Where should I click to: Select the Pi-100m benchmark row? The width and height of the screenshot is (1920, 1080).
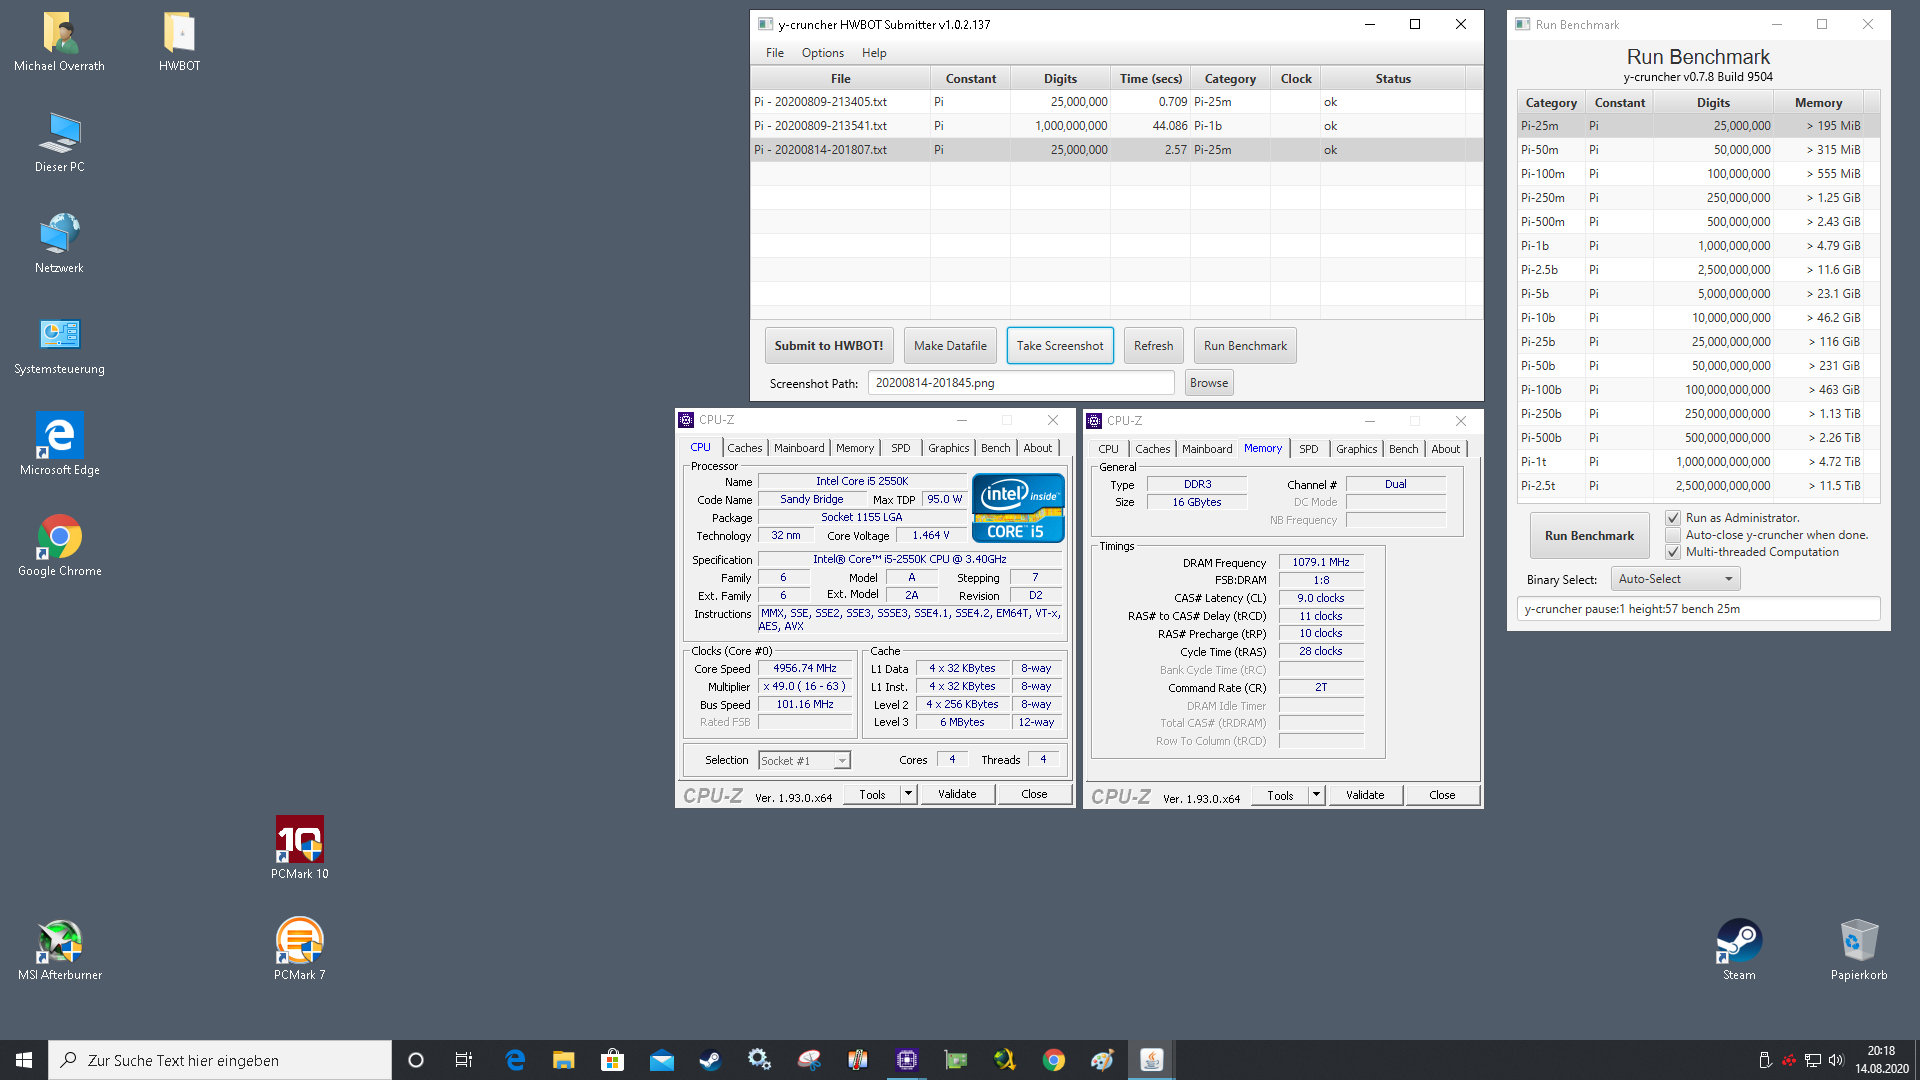tap(1697, 174)
